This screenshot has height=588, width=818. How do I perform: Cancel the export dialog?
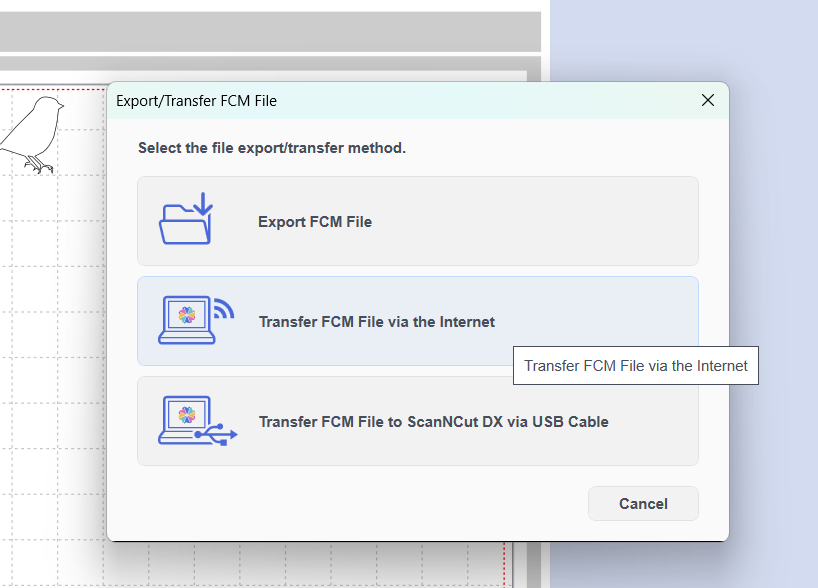tap(643, 503)
